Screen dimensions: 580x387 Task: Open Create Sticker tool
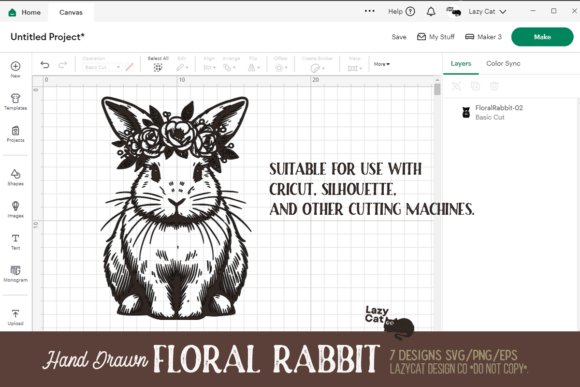(x=317, y=64)
